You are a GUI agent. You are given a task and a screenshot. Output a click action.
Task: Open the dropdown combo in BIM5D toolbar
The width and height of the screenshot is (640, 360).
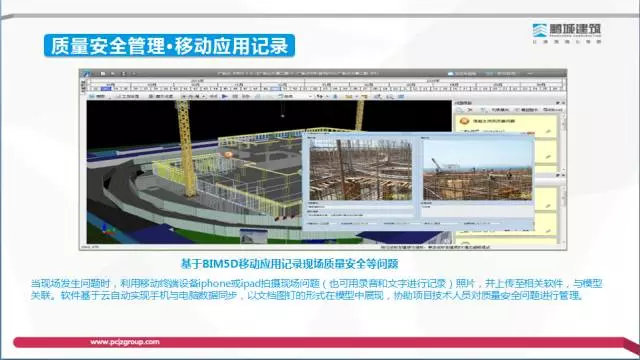point(296,97)
